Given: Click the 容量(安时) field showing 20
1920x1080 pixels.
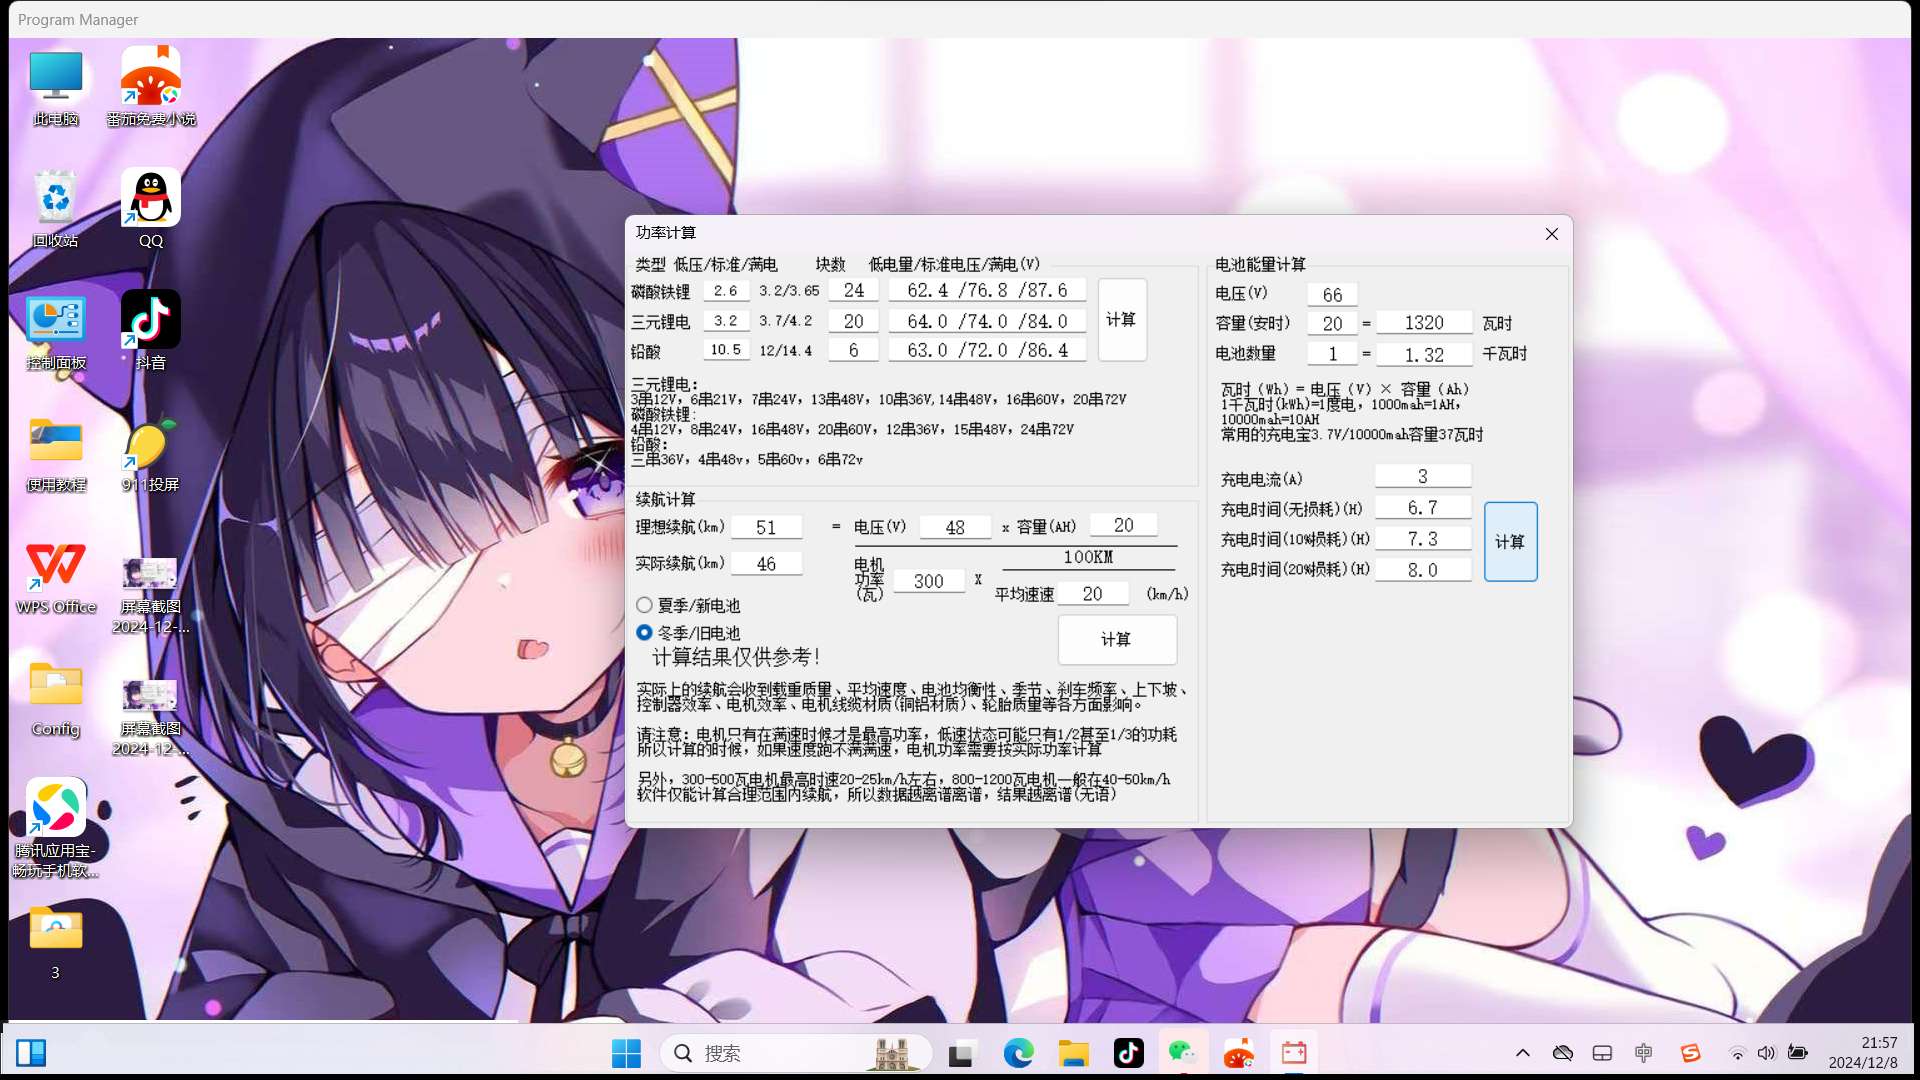Looking at the screenshot, I should point(1332,324).
